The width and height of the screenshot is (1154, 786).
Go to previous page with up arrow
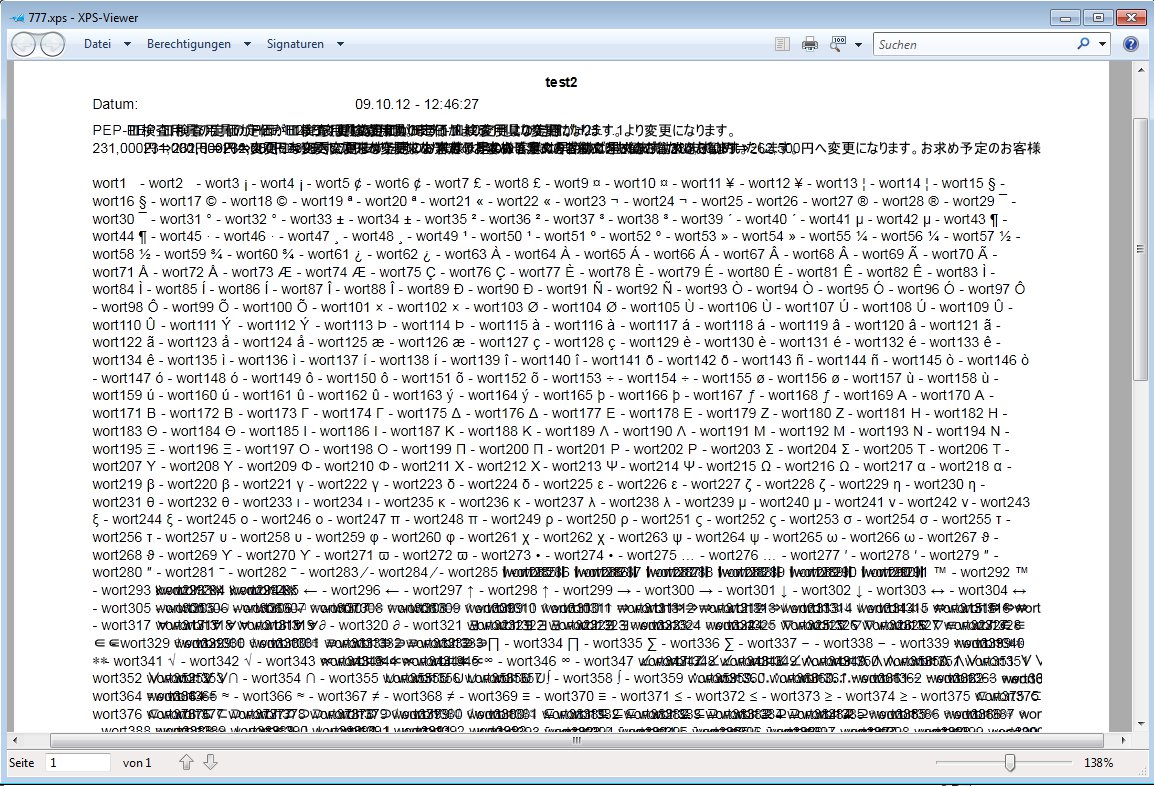tap(186, 763)
